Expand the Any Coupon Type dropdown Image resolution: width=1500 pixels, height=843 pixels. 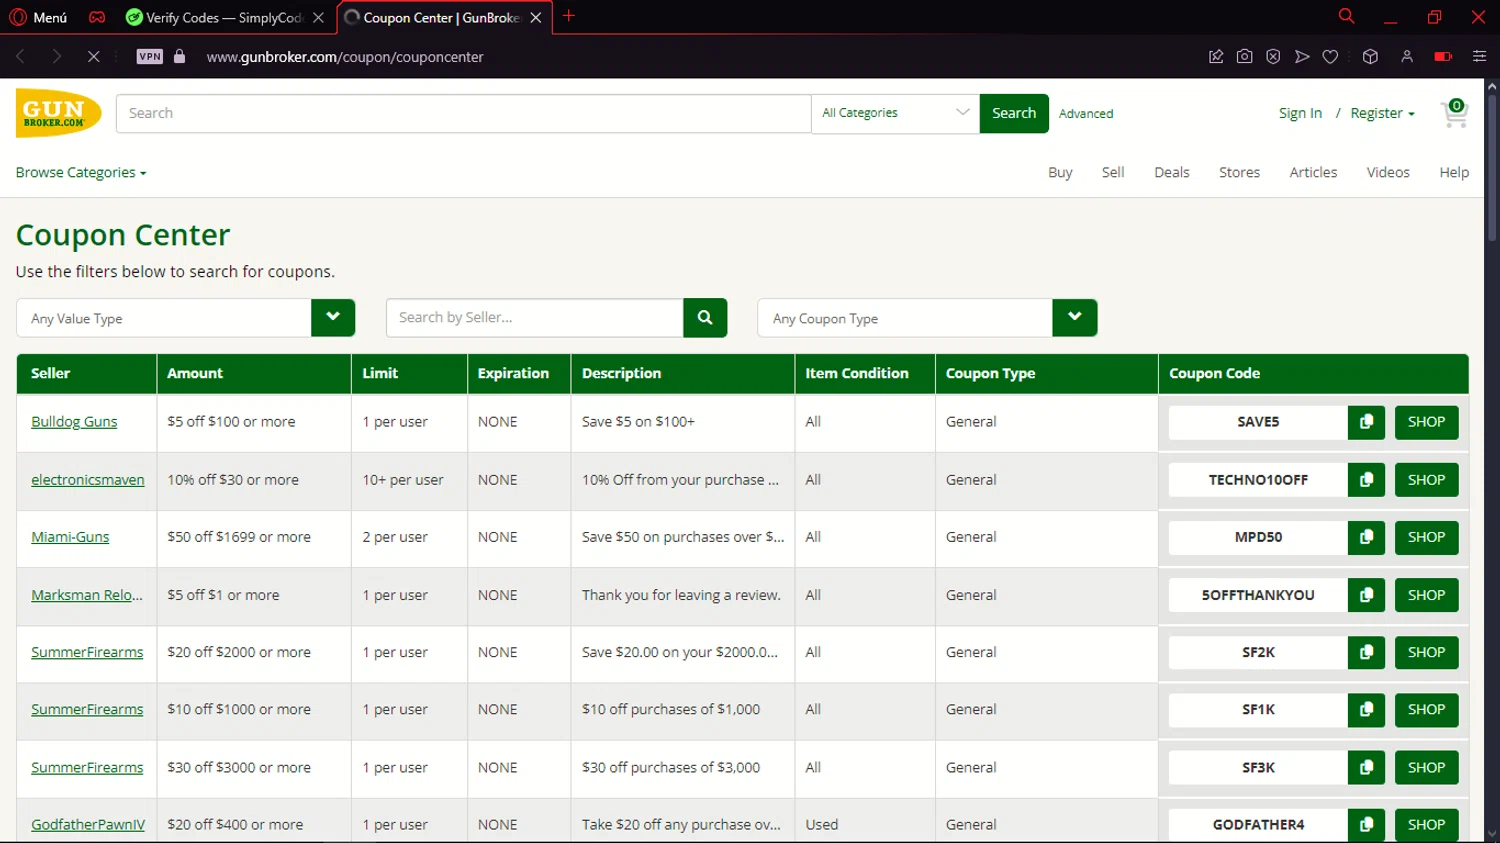click(1074, 318)
